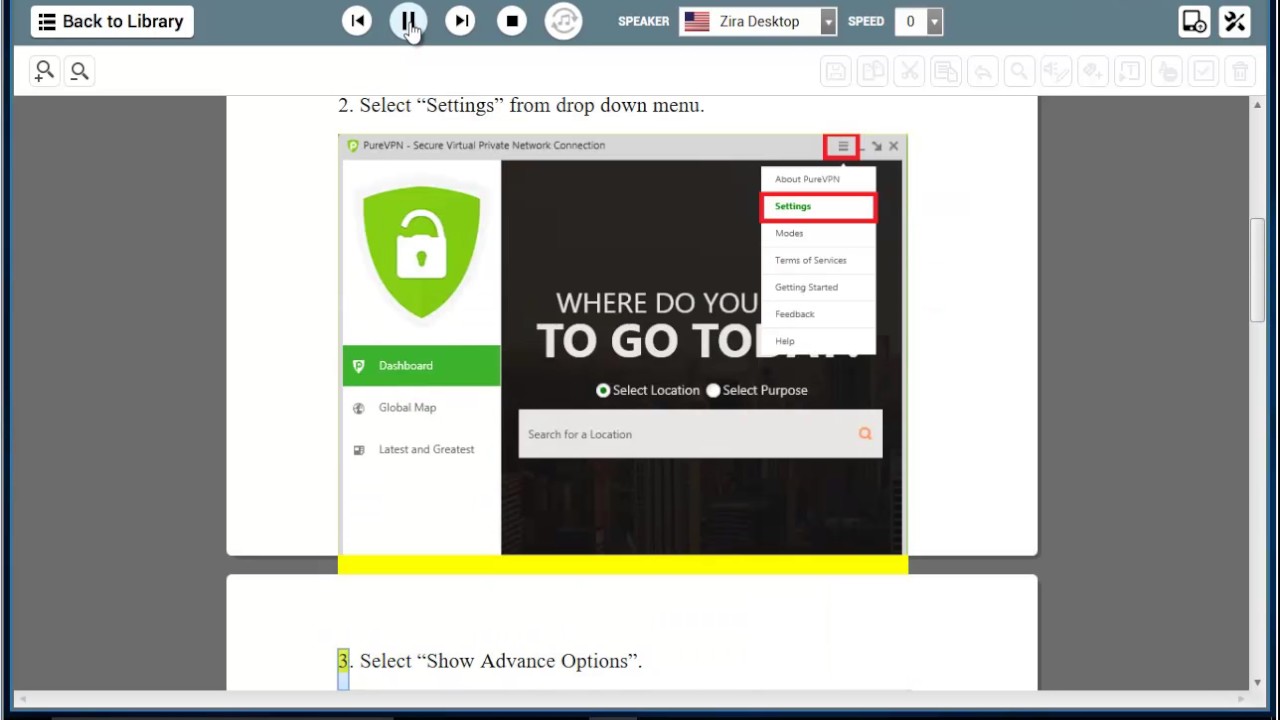Click the greyed-out Find magnifier icon
The height and width of the screenshot is (720, 1280).
1019,71
